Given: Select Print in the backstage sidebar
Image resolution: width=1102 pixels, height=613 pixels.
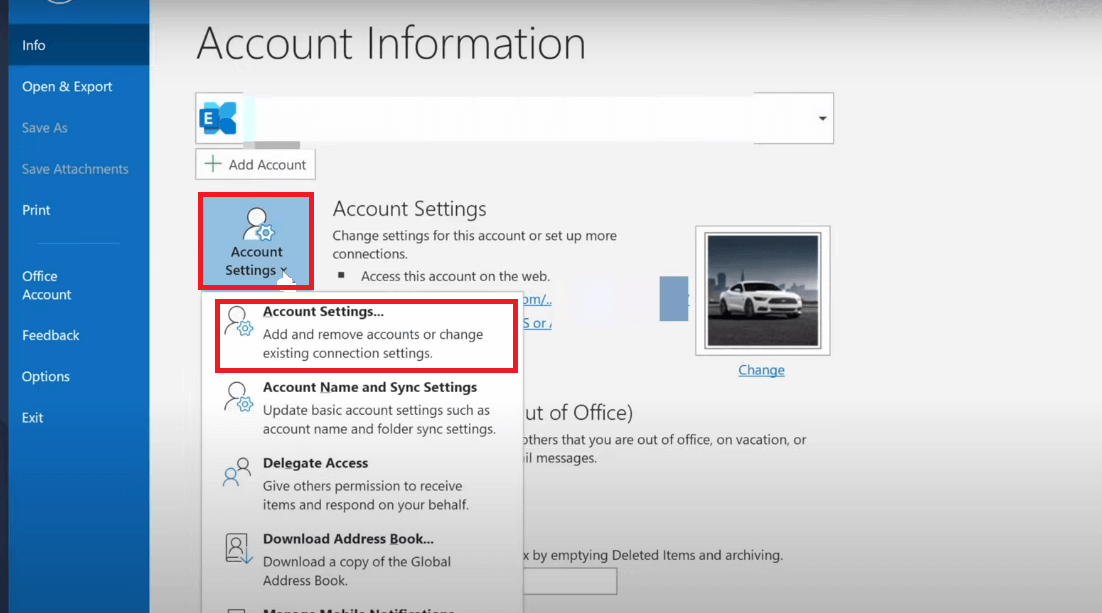Looking at the screenshot, I should [36, 210].
